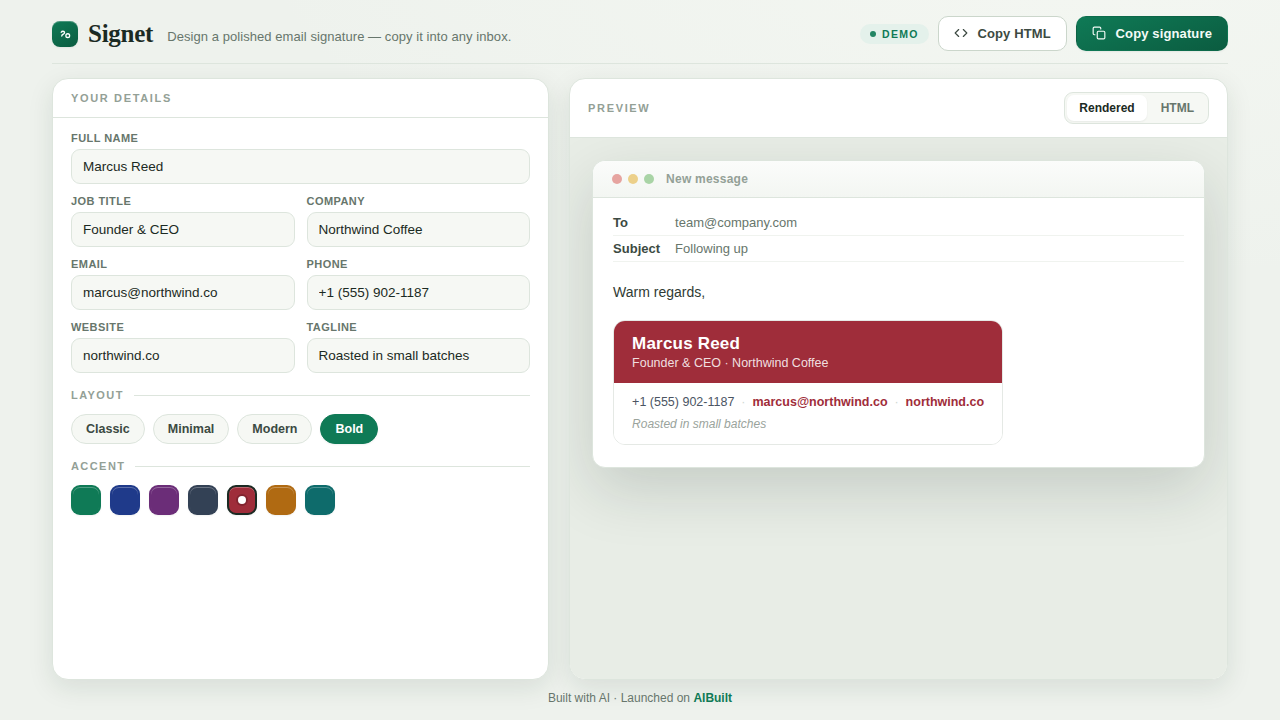Click the green window dot in New message

click(x=649, y=179)
